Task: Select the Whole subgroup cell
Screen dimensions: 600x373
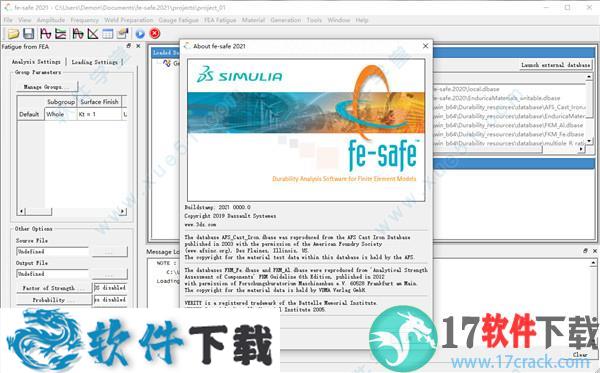Action: click(x=61, y=114)
